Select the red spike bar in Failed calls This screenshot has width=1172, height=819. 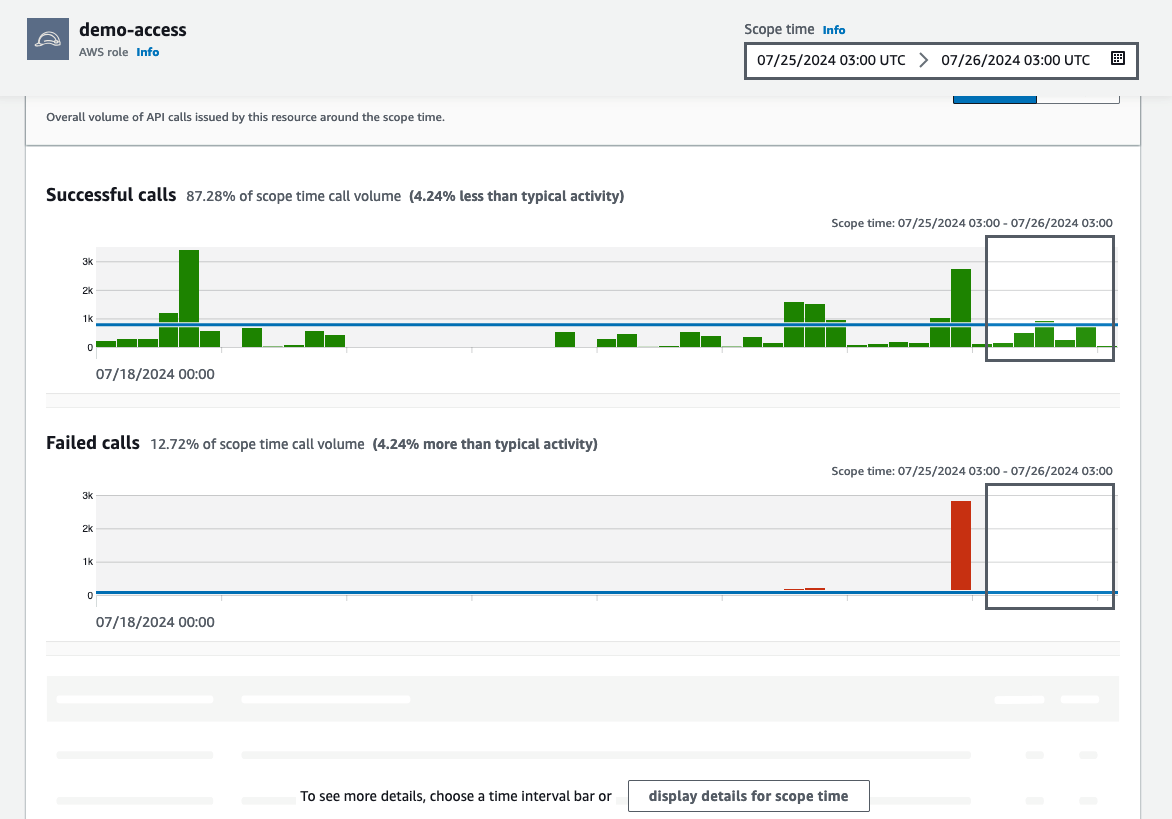click(961, 545)
